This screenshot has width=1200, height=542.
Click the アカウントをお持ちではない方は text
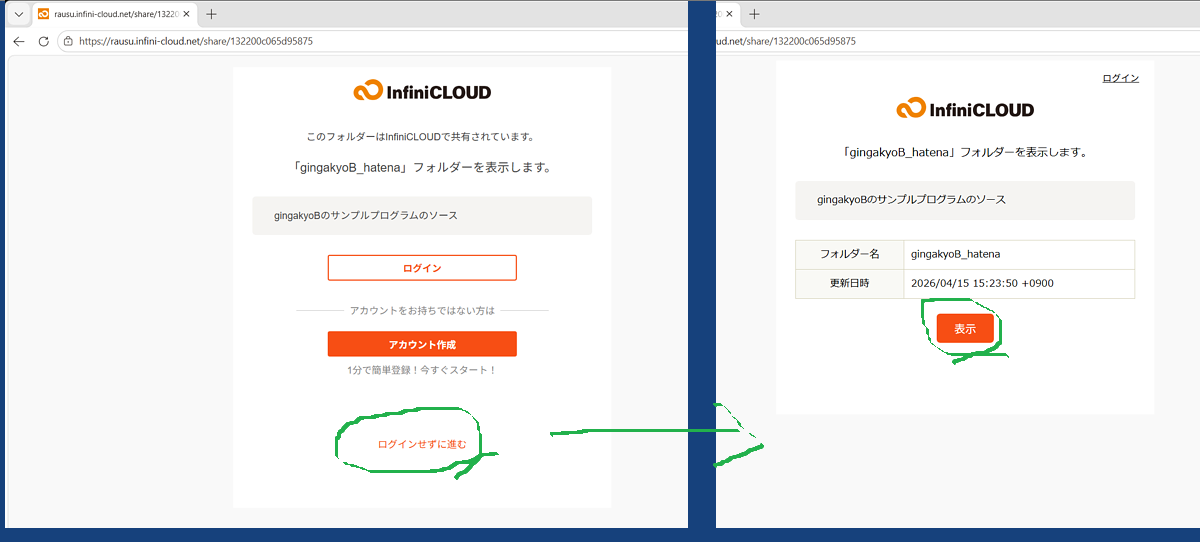pyautogui.click(x=422, y=311)
